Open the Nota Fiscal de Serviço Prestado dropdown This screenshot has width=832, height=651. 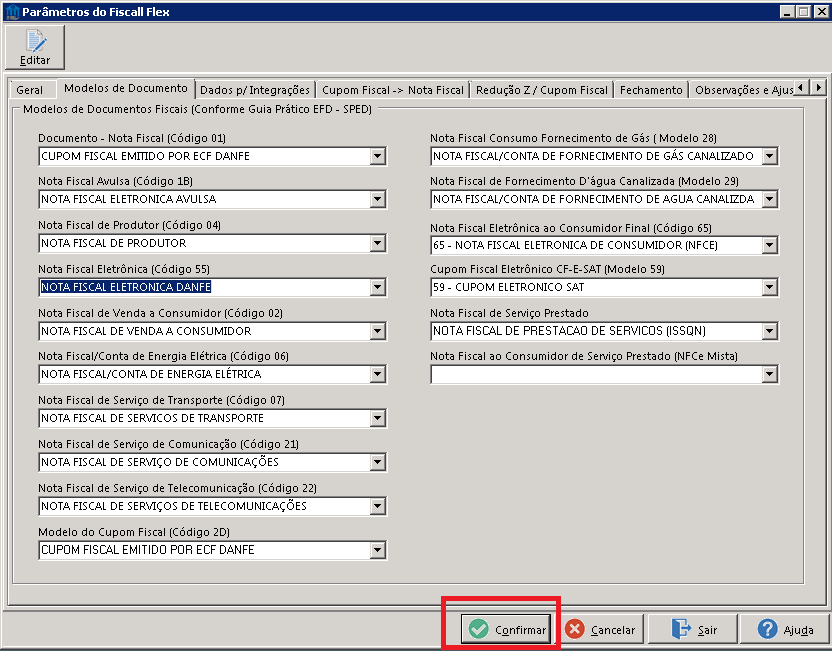(769, 331)
